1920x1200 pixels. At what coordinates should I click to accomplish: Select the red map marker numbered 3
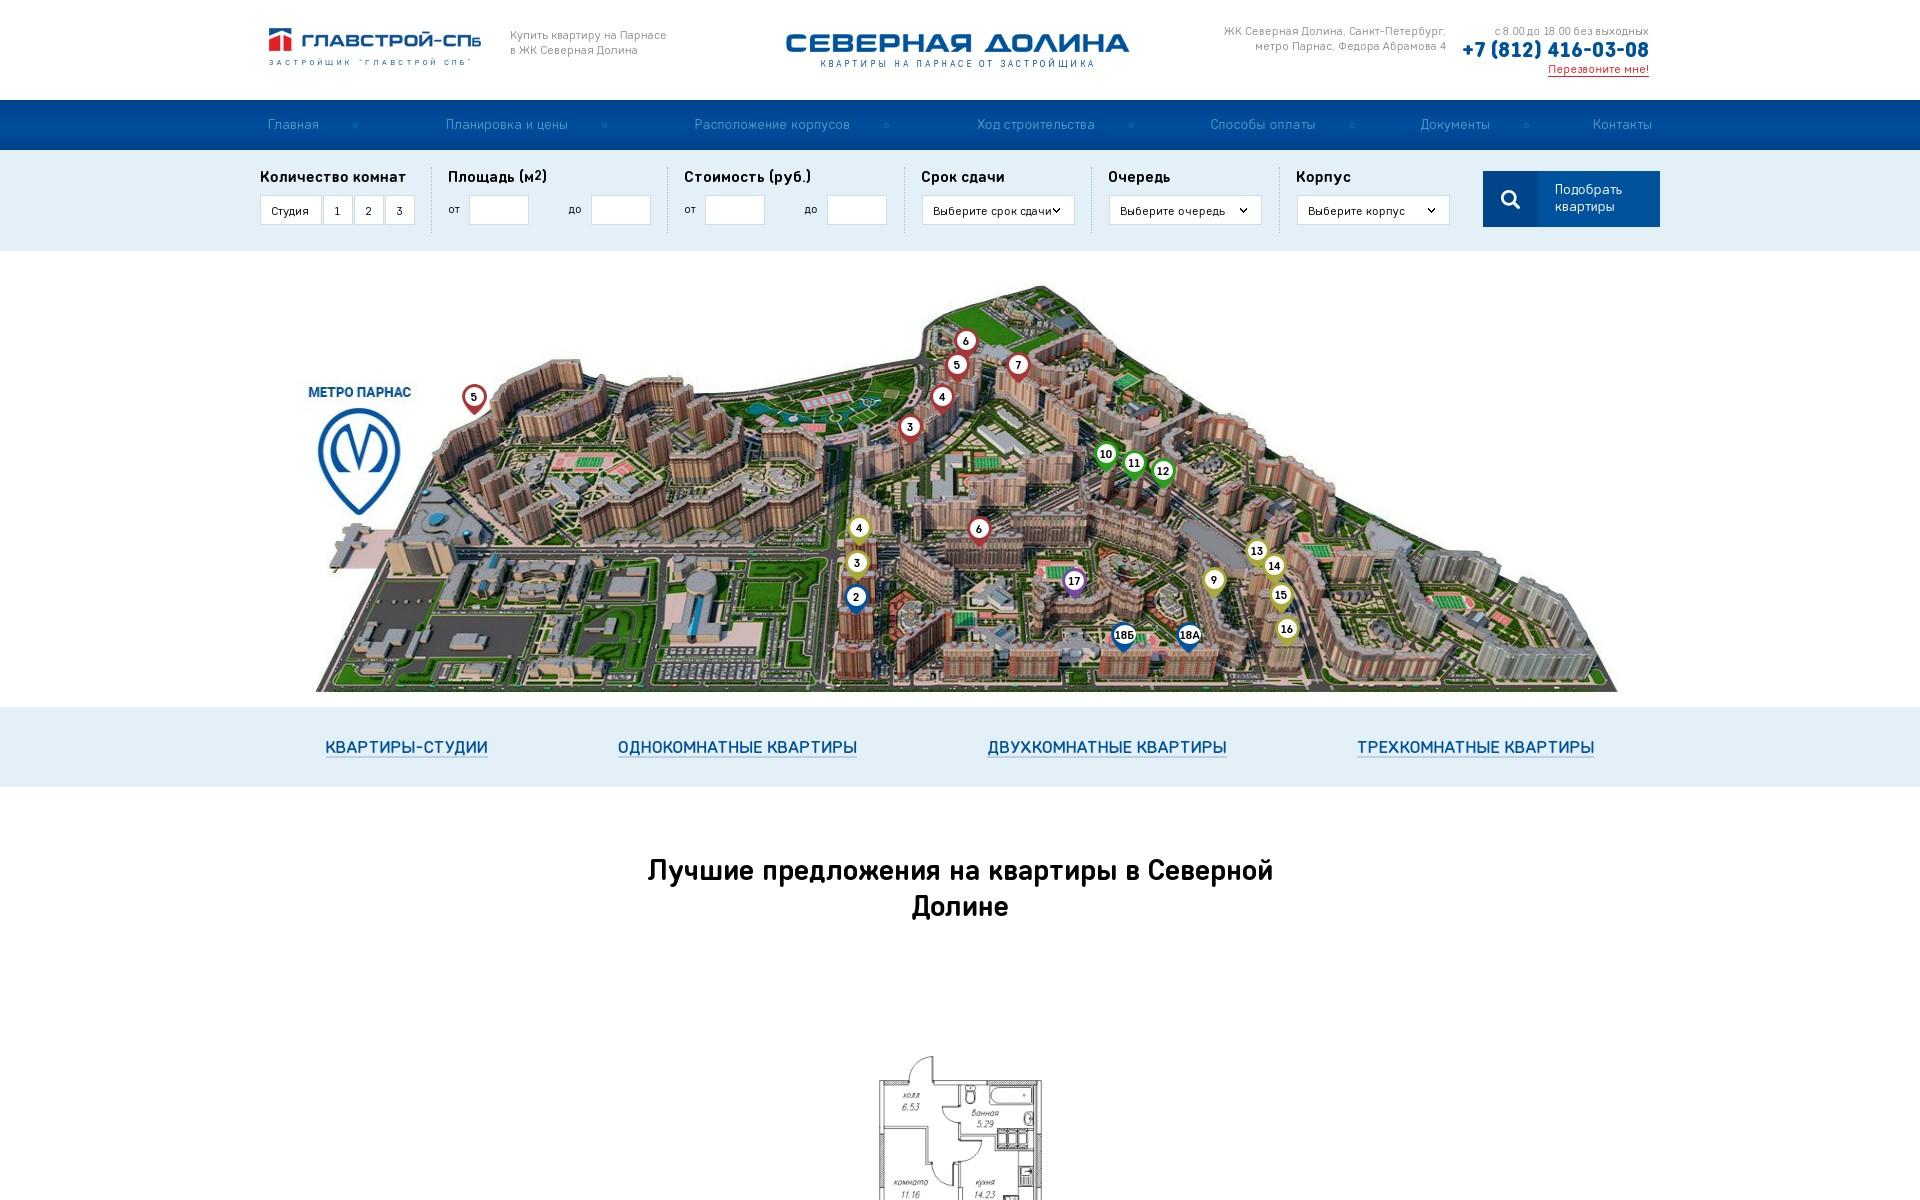[909, 429]
